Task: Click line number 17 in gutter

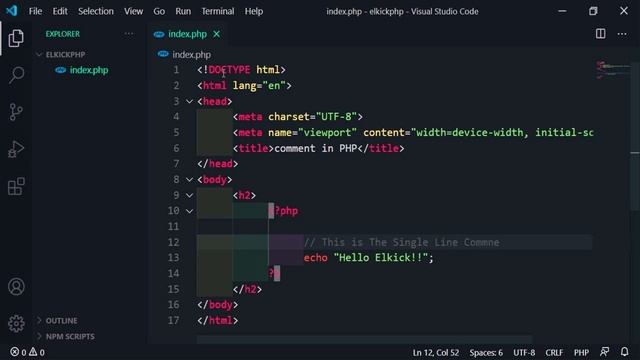Action: point(173,320)
